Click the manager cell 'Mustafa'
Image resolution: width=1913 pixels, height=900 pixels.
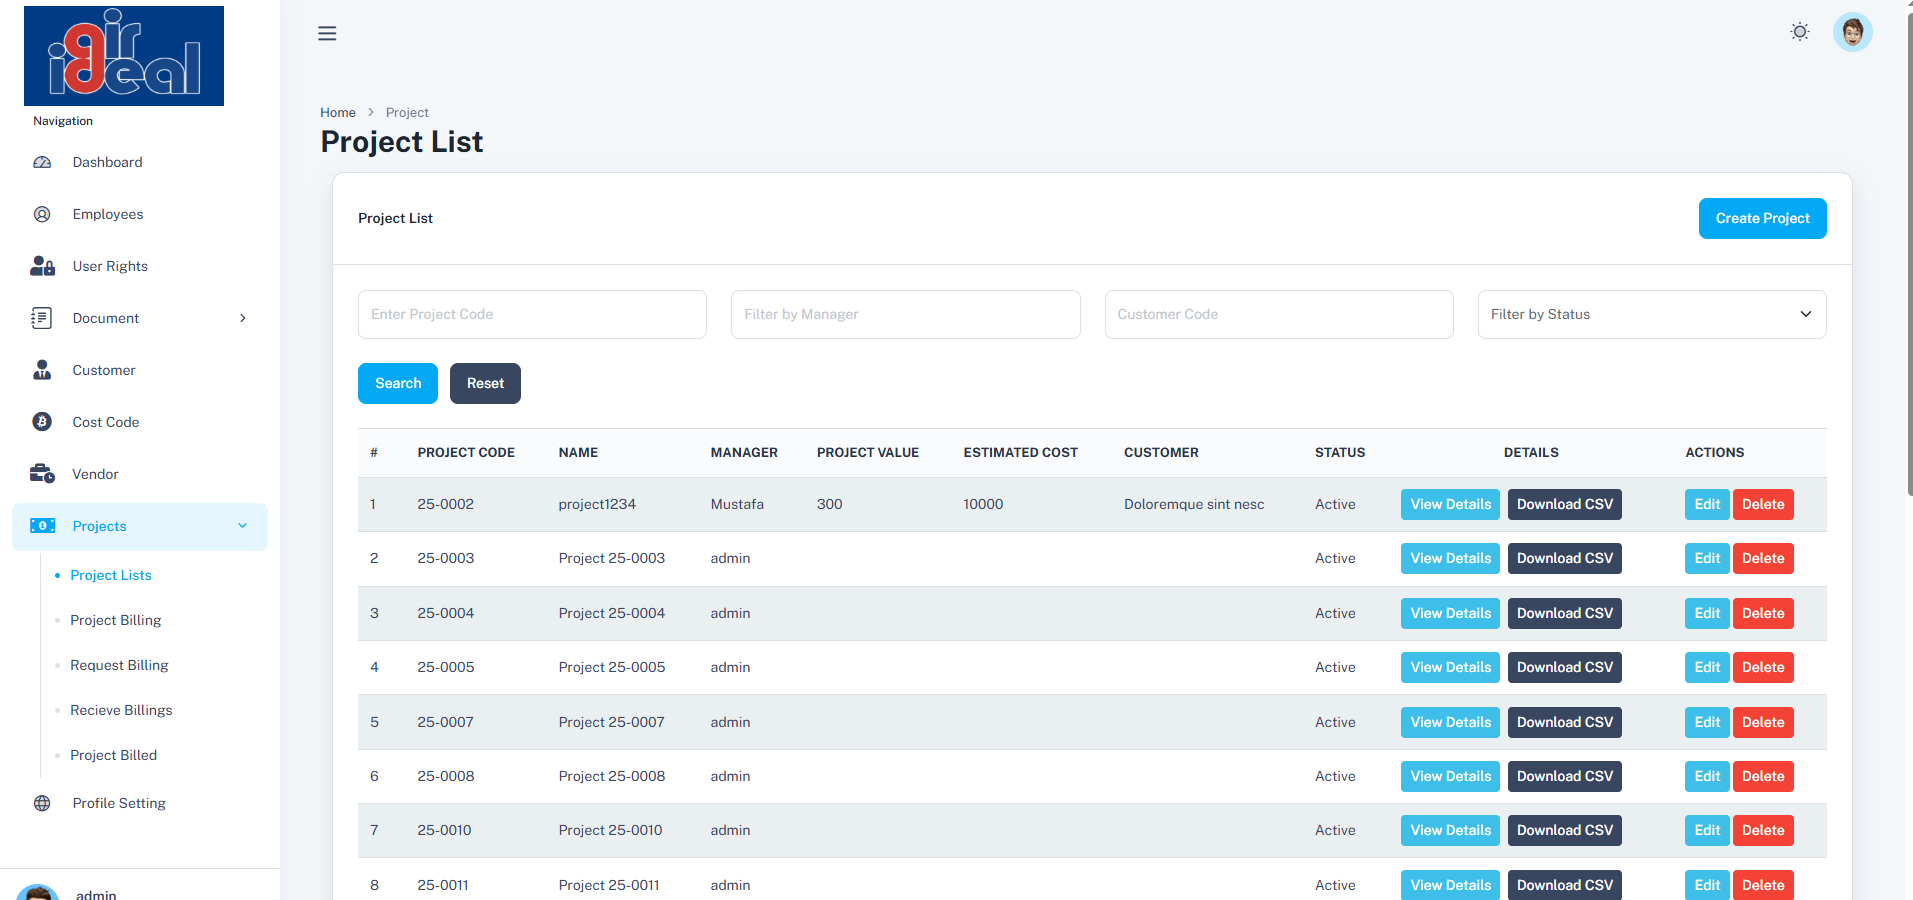click(737, 504)
